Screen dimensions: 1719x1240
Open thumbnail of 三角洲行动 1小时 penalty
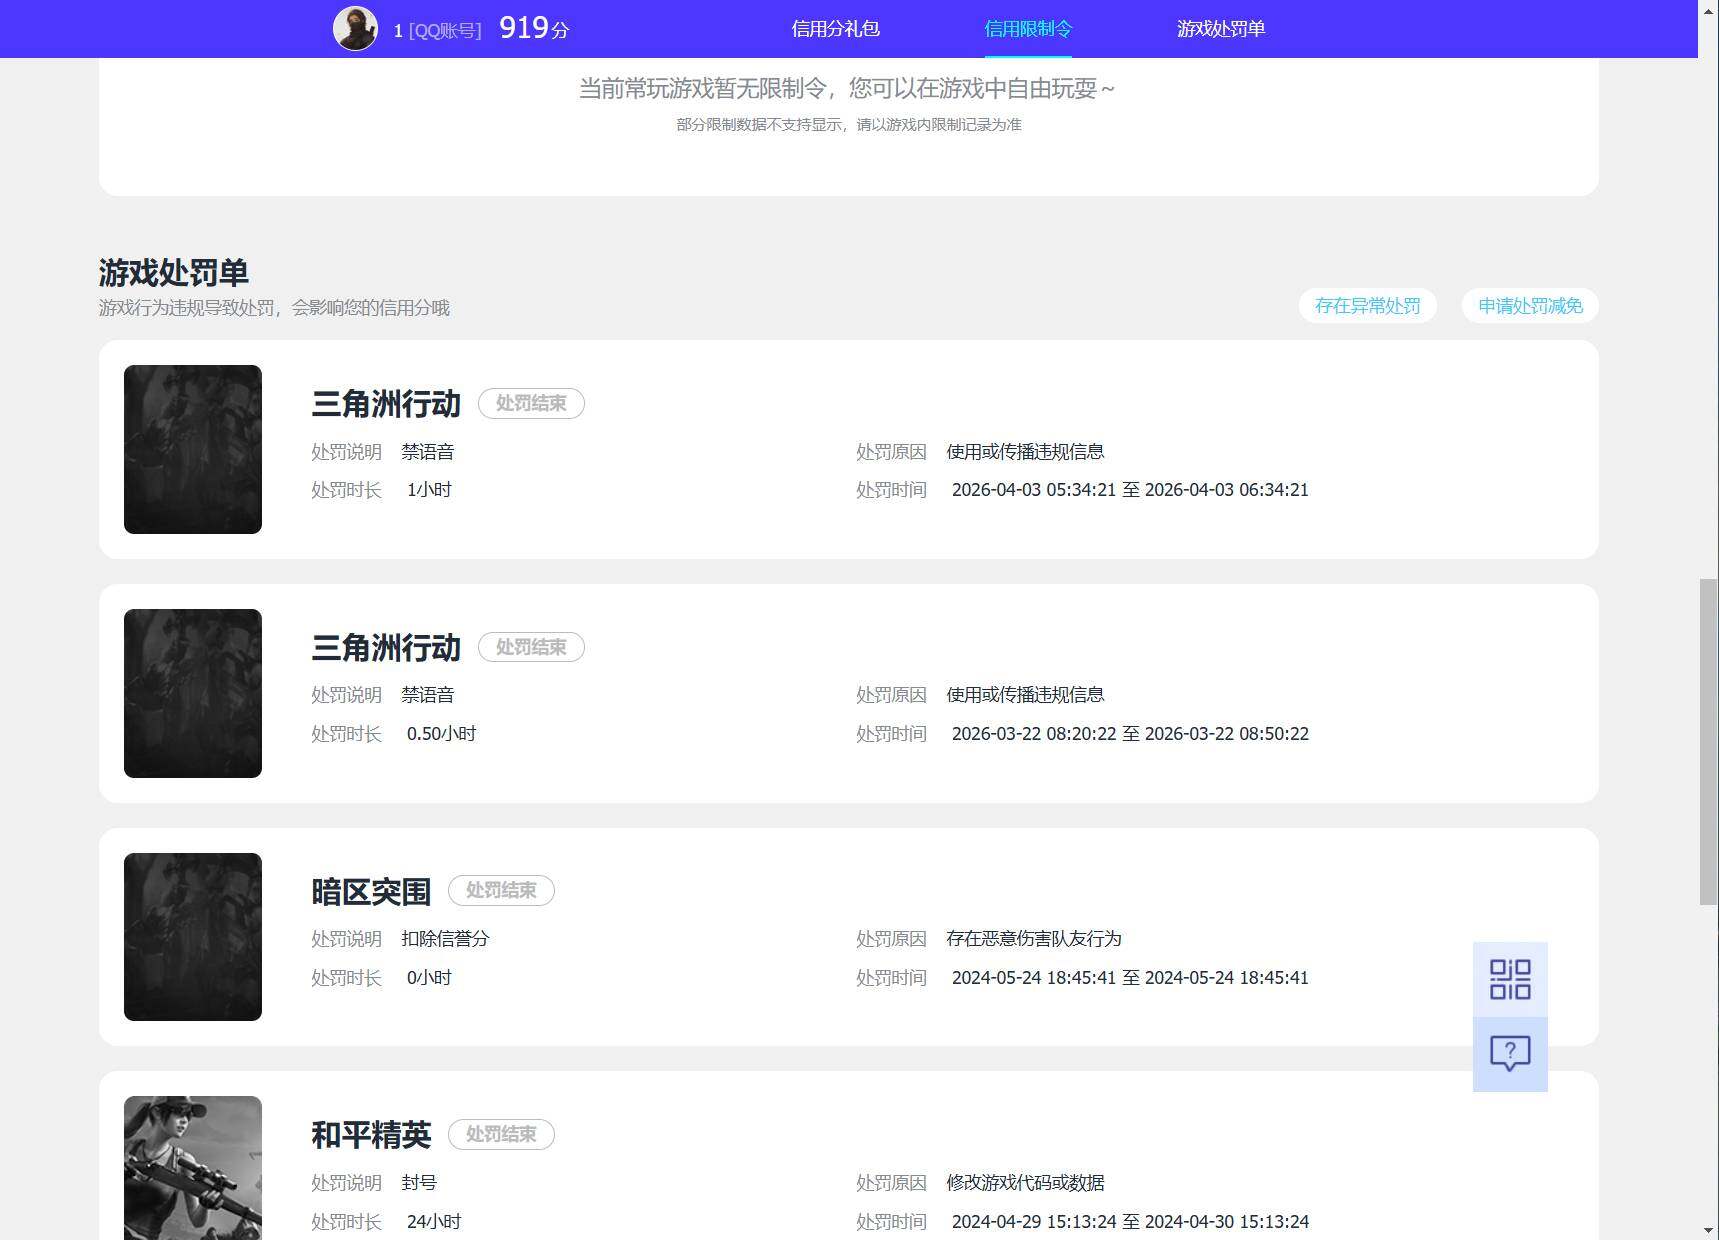[x=193, y=449]
